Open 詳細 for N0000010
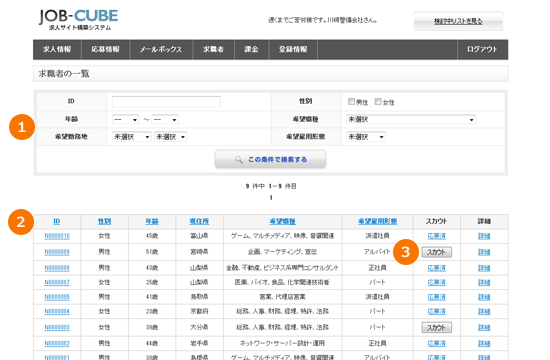This screenshot has width=550, height=360. pyautogui.click(x=484, y=236)
